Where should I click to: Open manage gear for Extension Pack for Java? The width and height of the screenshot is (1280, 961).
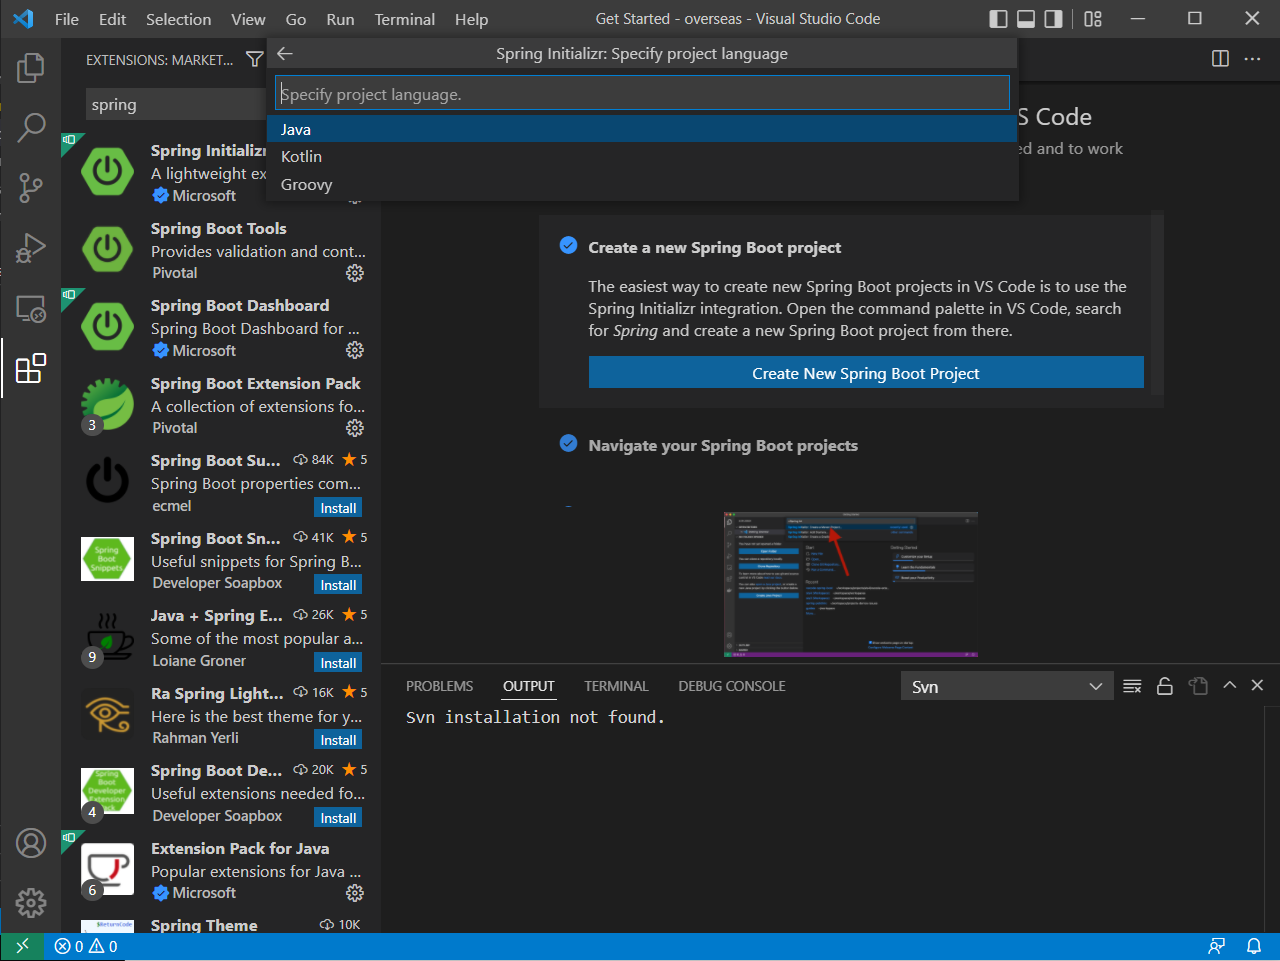point(355,893)
